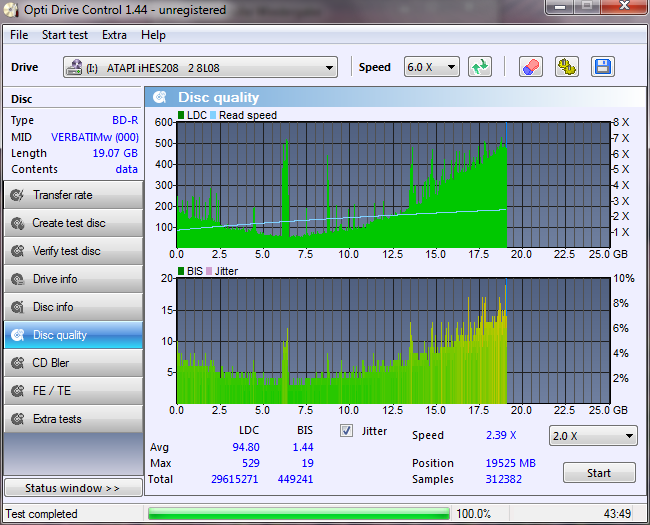Click the Test completed status text
The image size is (650, 525).
[41, 514]
